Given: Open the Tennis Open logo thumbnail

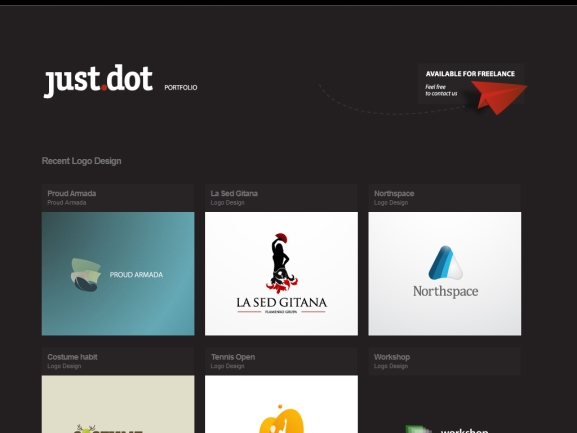Looking at the screenshot, I should point(282,404).
